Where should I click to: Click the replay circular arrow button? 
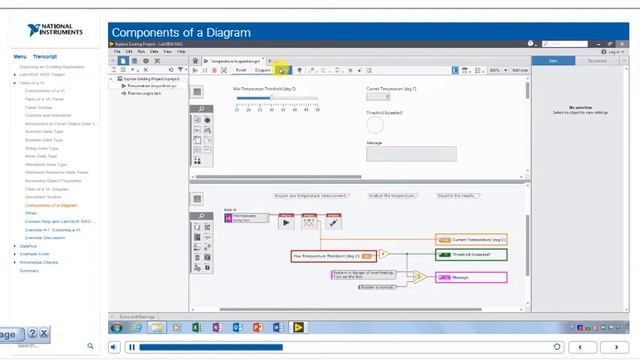557,347
